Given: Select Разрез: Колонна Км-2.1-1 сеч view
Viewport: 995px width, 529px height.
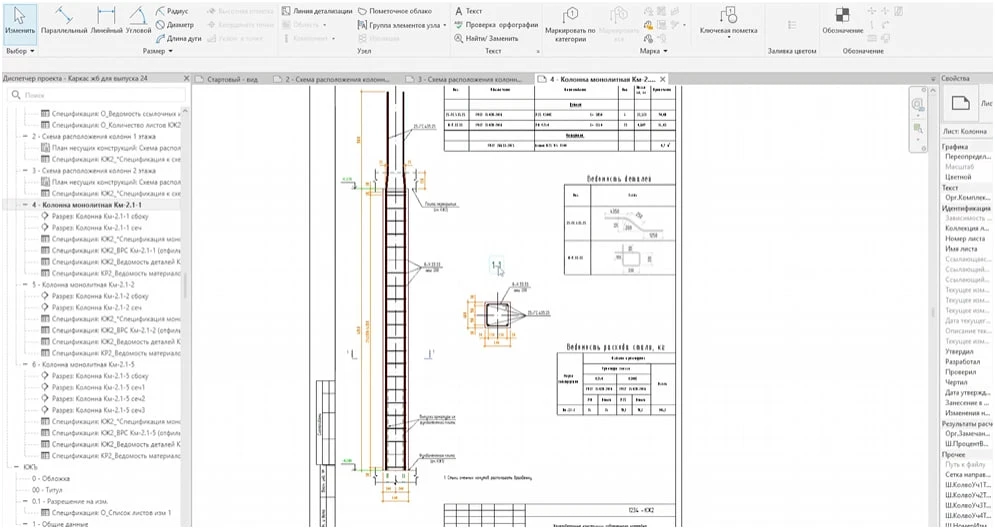Looking at the screenshot, I should (x=91, y=228).
